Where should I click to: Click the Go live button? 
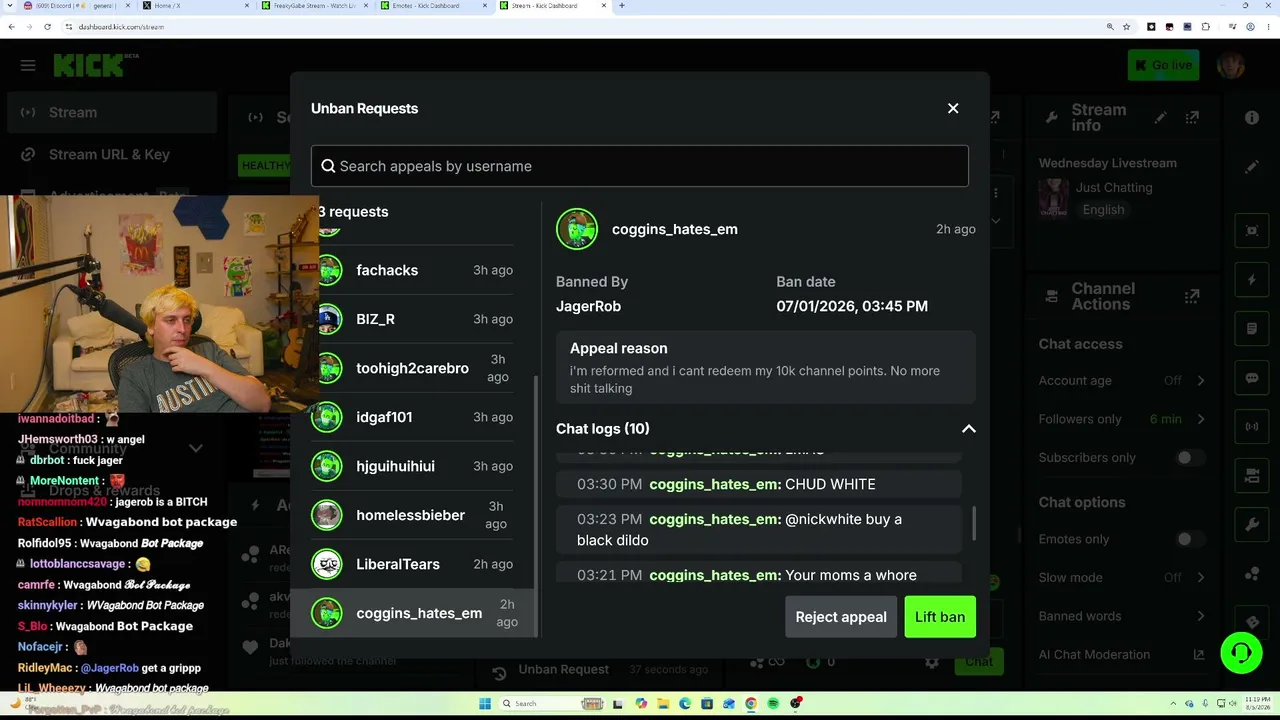(1163, 65)
